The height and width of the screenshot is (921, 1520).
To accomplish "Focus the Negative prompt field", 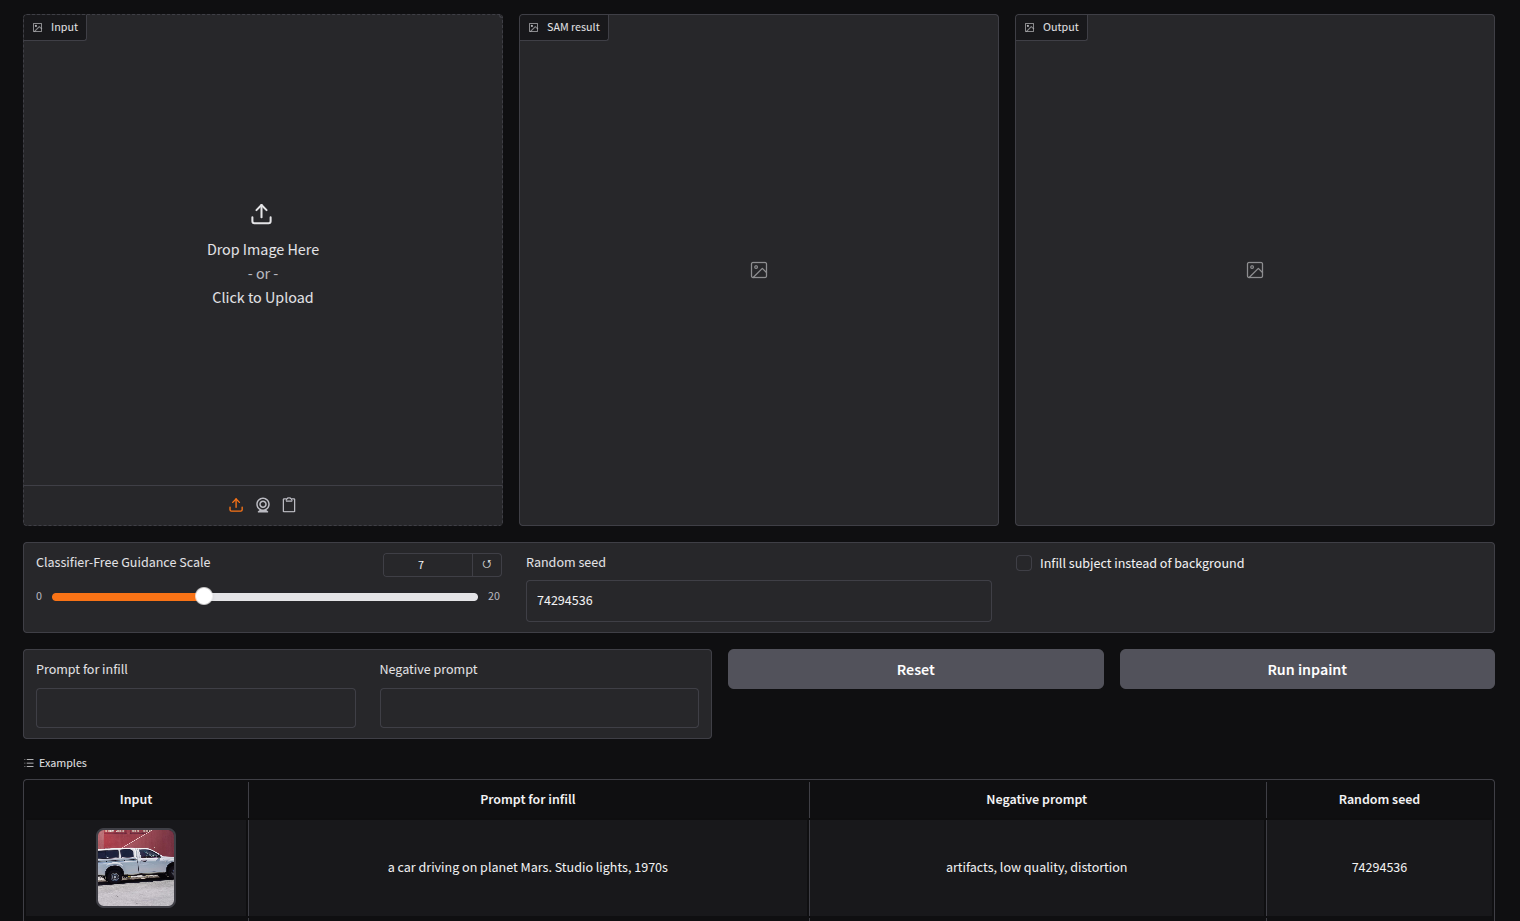I will [x=538, y=707].
